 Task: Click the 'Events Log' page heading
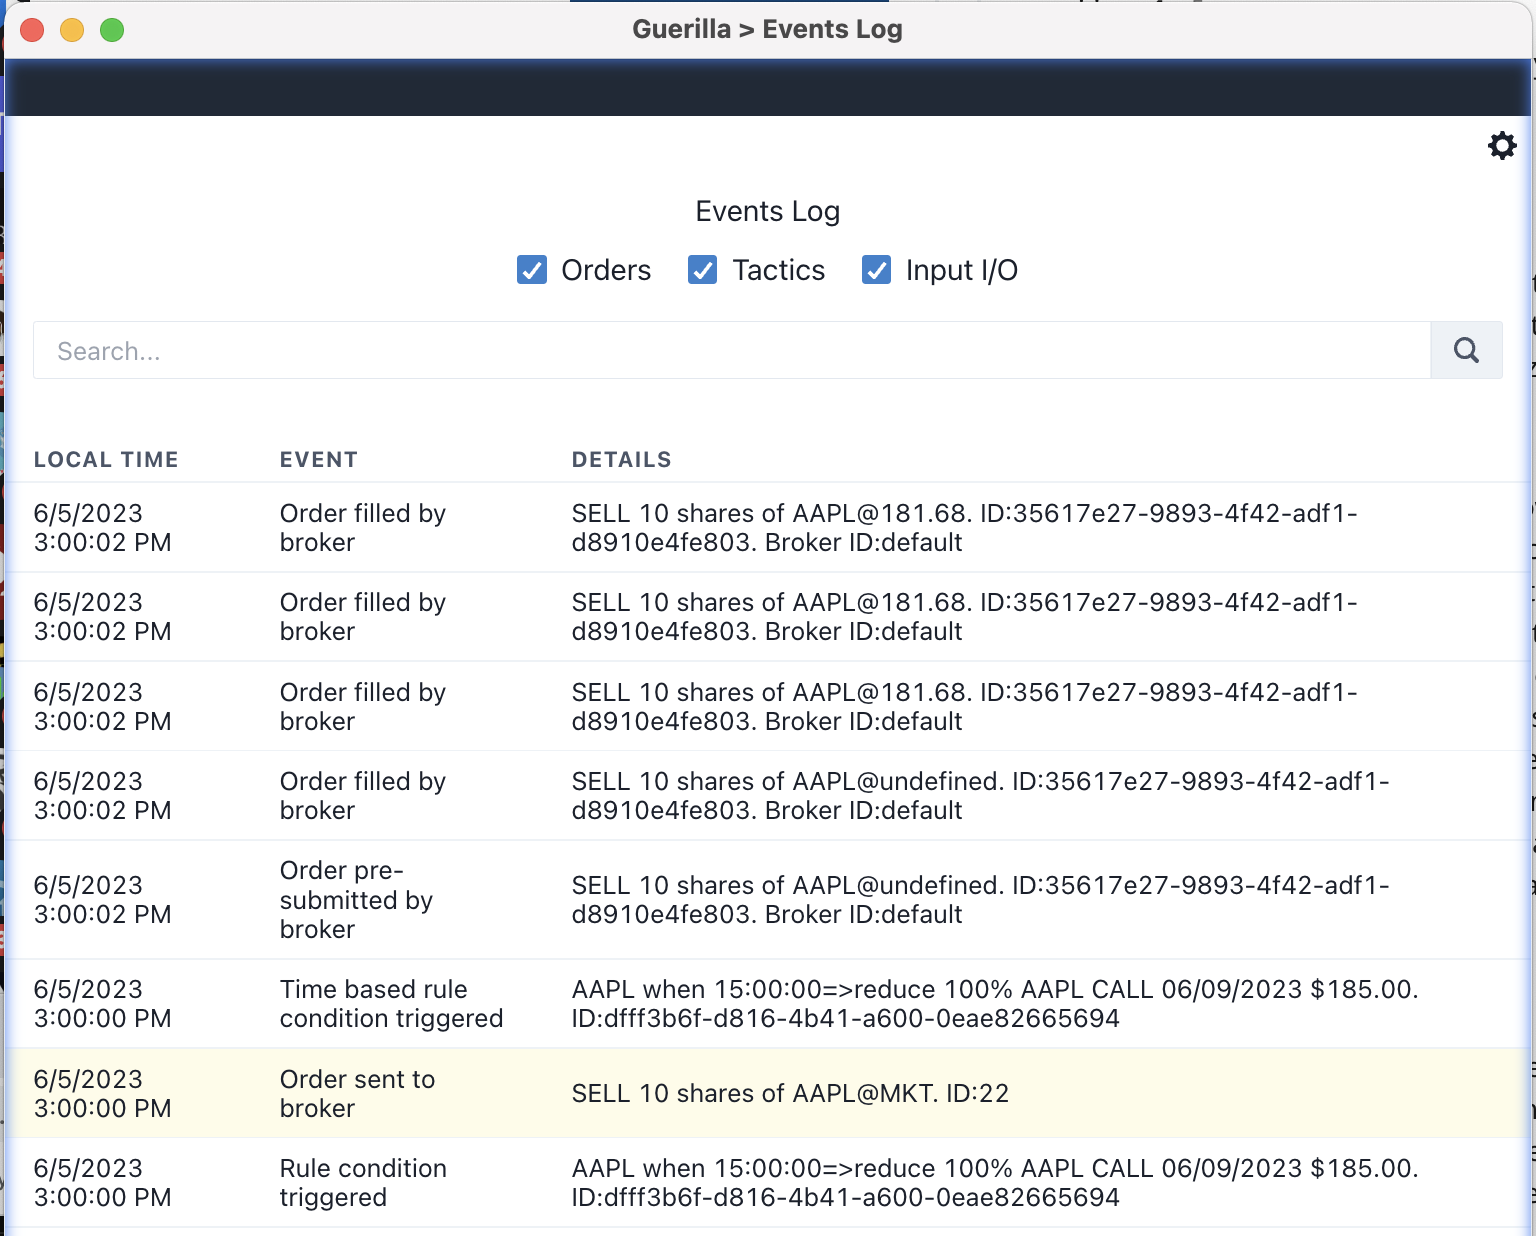[x=768, y=211]
